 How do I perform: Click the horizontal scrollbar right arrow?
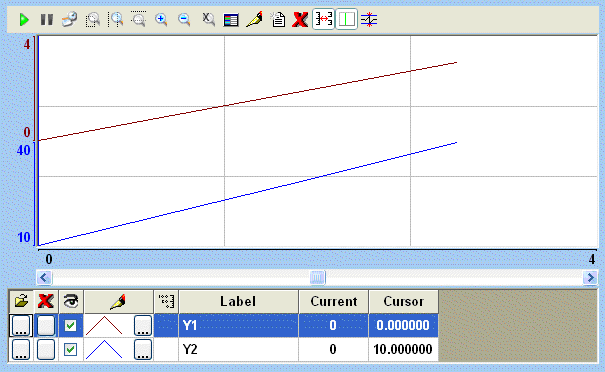click(x=590, y=277)
